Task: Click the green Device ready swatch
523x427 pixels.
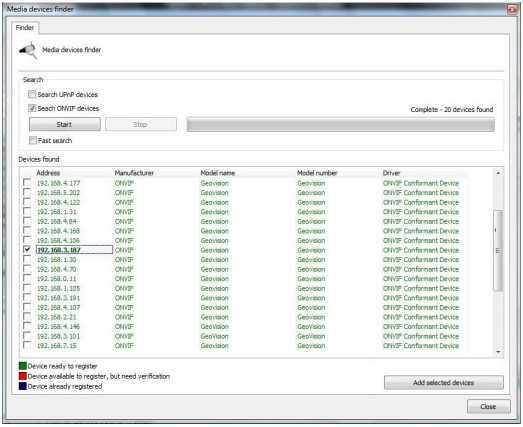Action: tap(23, 366)
